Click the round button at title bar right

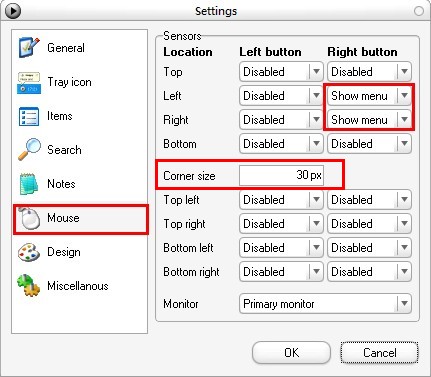point(419,11)
